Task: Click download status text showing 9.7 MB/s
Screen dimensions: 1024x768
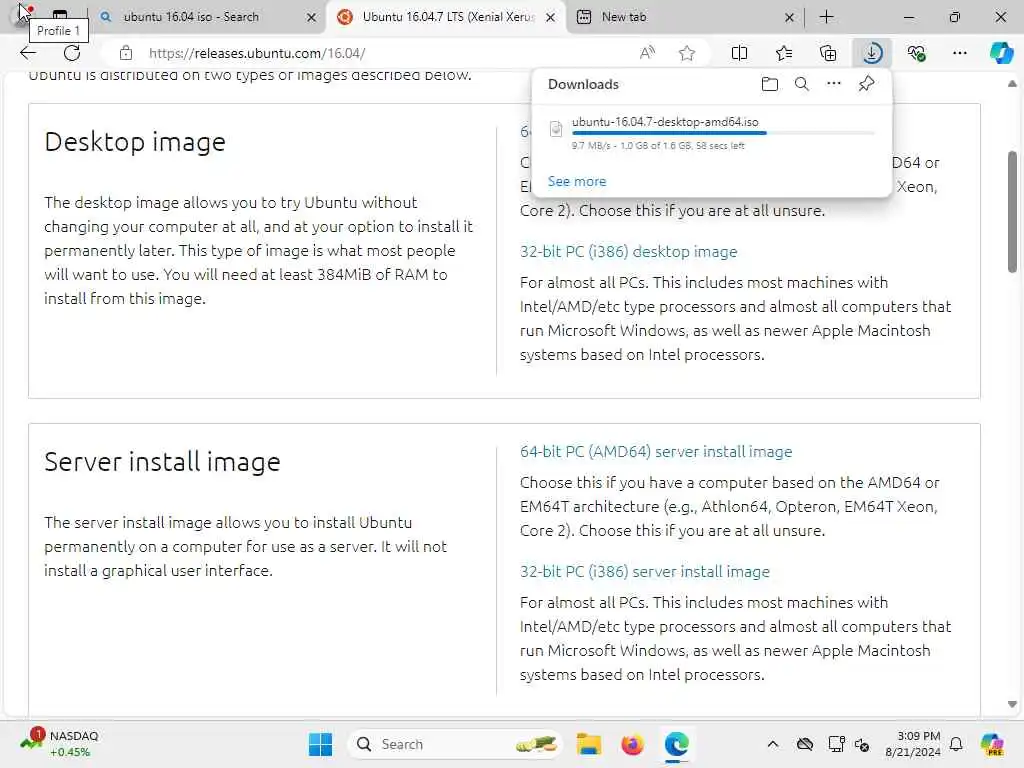Action: coord(658,146)
